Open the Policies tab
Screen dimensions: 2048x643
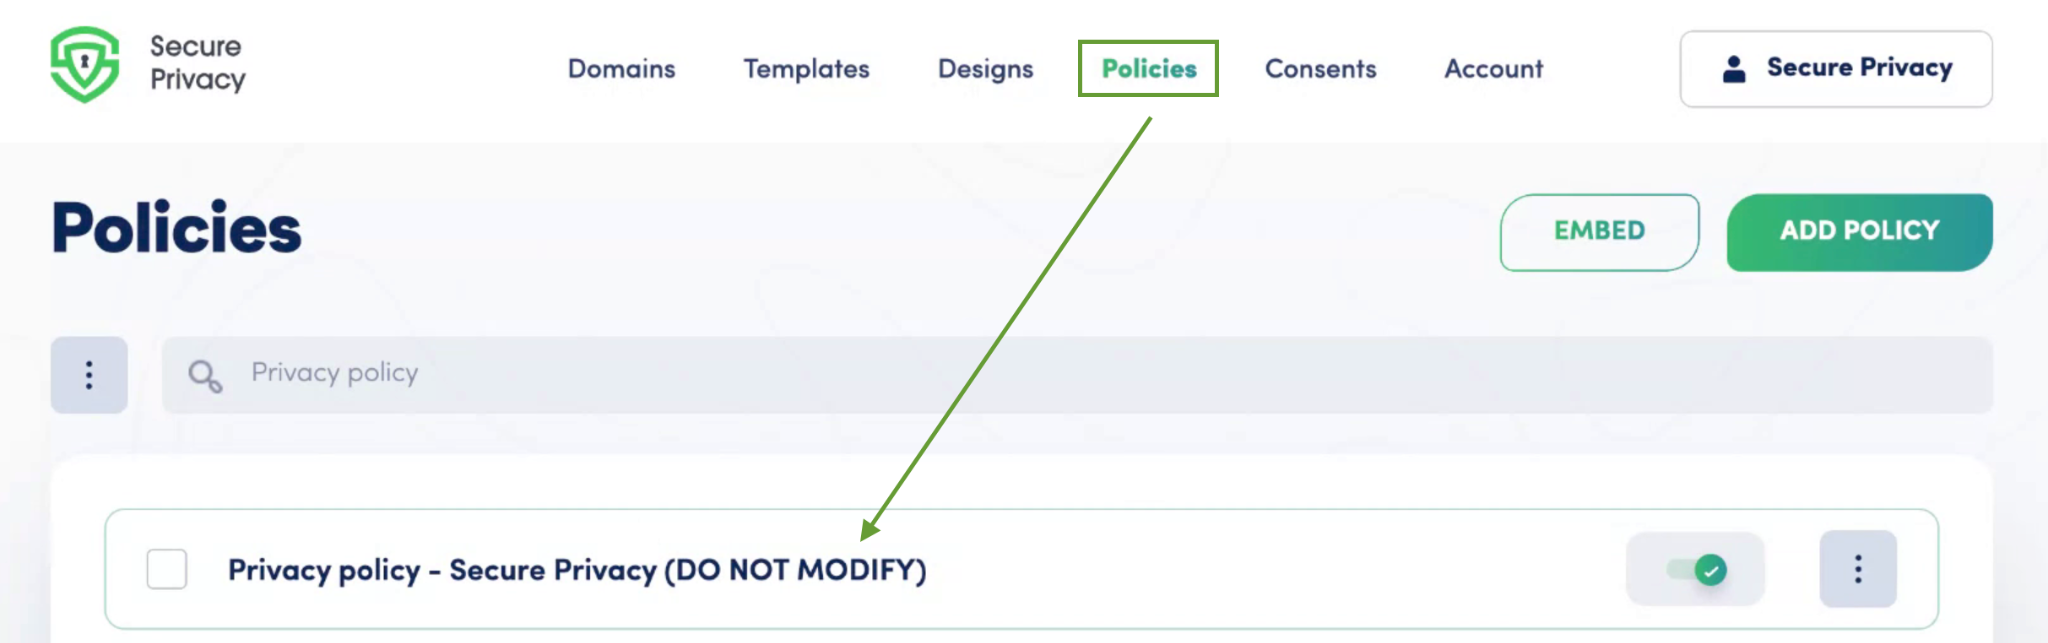coord(1147,68)
